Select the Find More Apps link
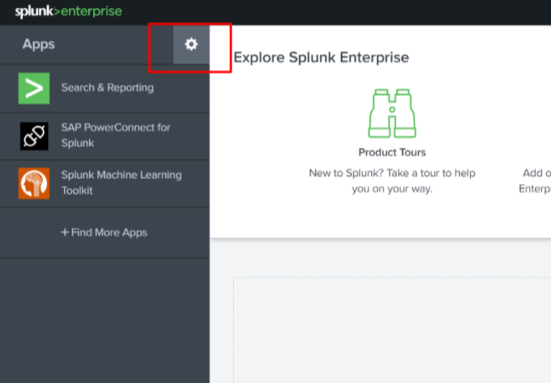The height and width of the screenshot is (383, 551). pos(104,232)
